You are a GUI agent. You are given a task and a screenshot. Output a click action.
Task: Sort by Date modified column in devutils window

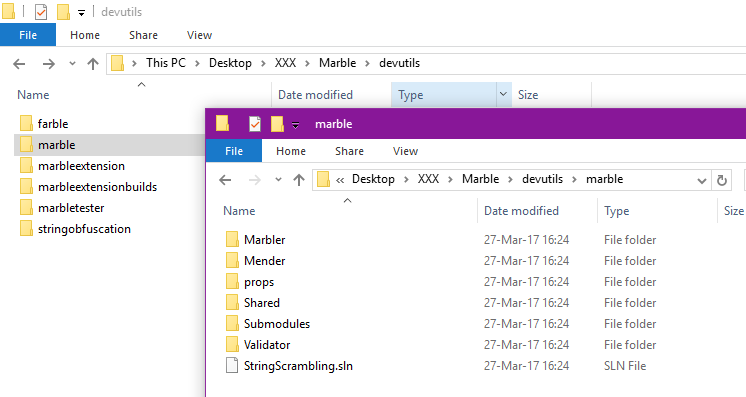tap(315, 95)
